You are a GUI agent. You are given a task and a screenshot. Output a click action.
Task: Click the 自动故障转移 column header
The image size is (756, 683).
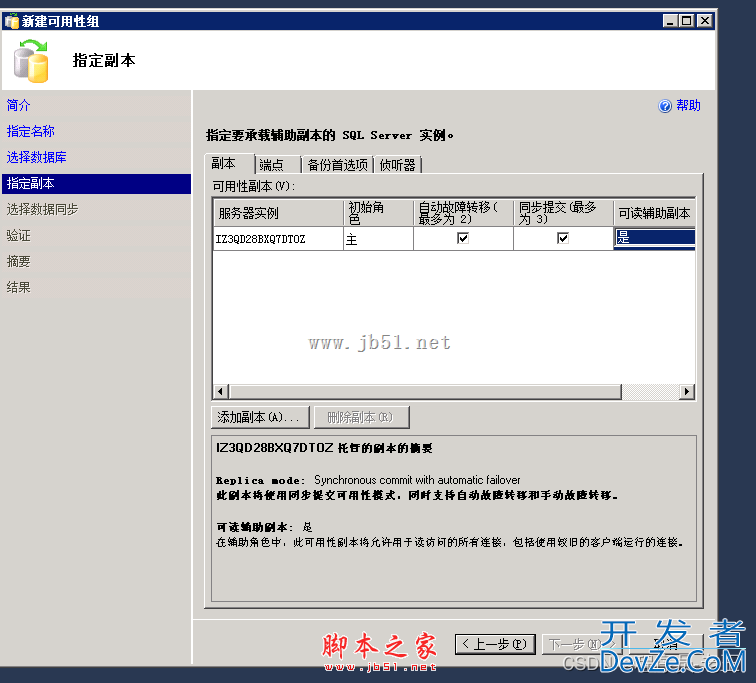463,213
